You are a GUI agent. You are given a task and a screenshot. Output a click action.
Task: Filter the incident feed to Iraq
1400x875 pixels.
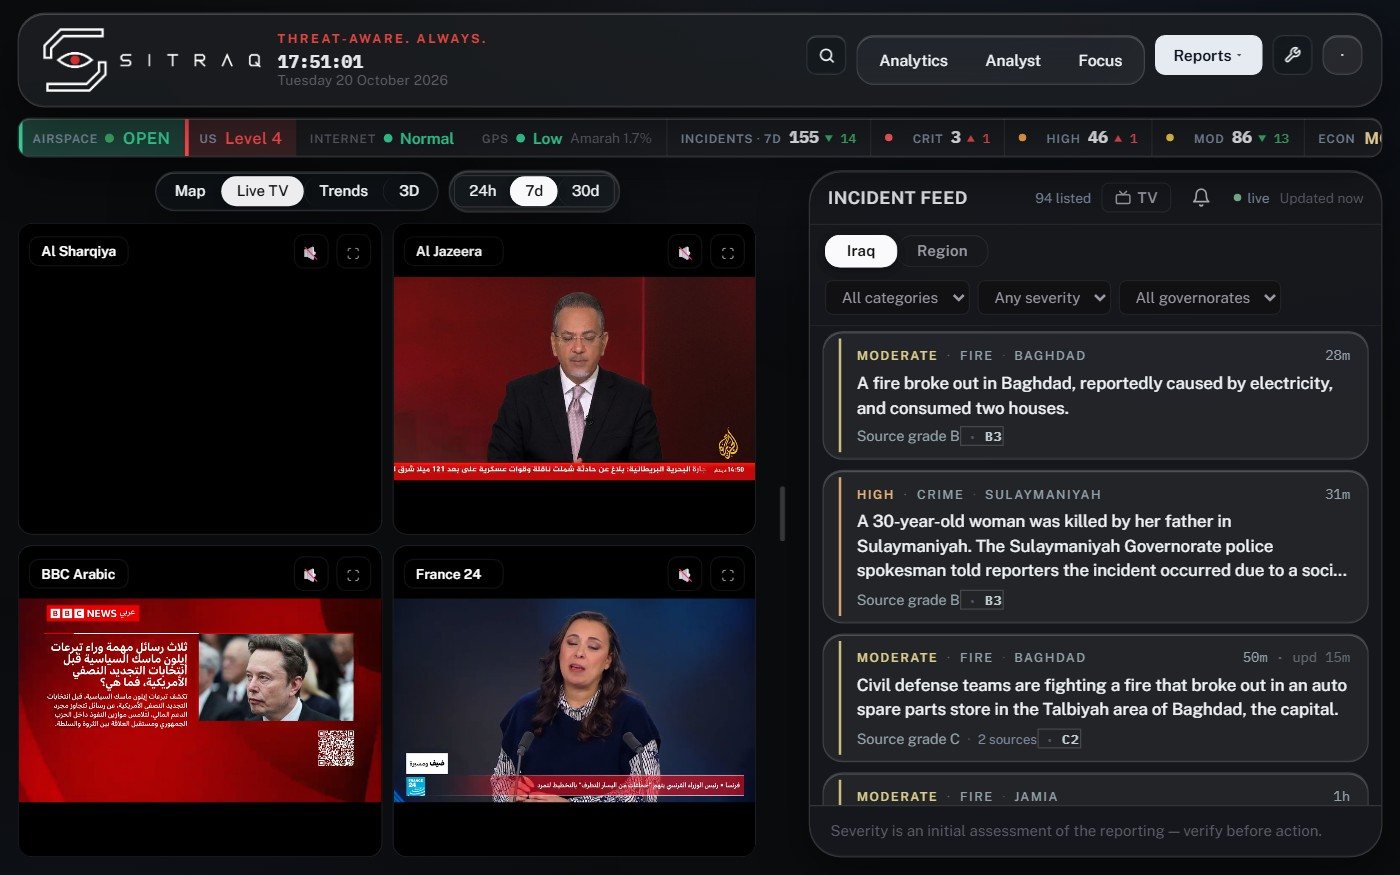coord(860,251)
